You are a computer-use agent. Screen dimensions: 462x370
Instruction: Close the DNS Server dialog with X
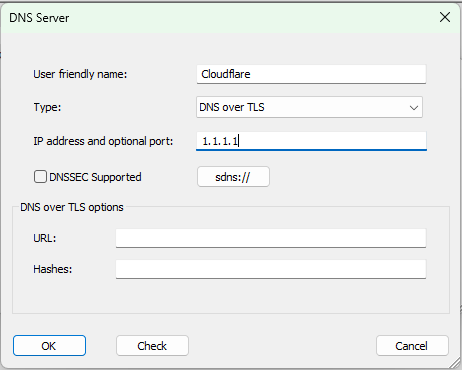click(445, 17)
